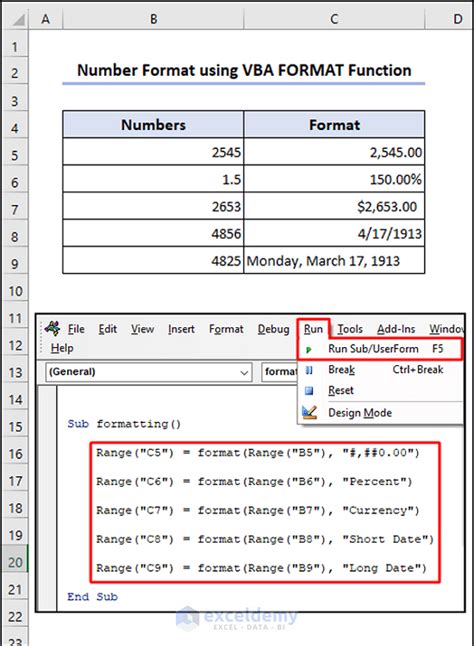474x646 pixels.
Task: Click cell containing 4/17/1913
Action: coord(334,234)
